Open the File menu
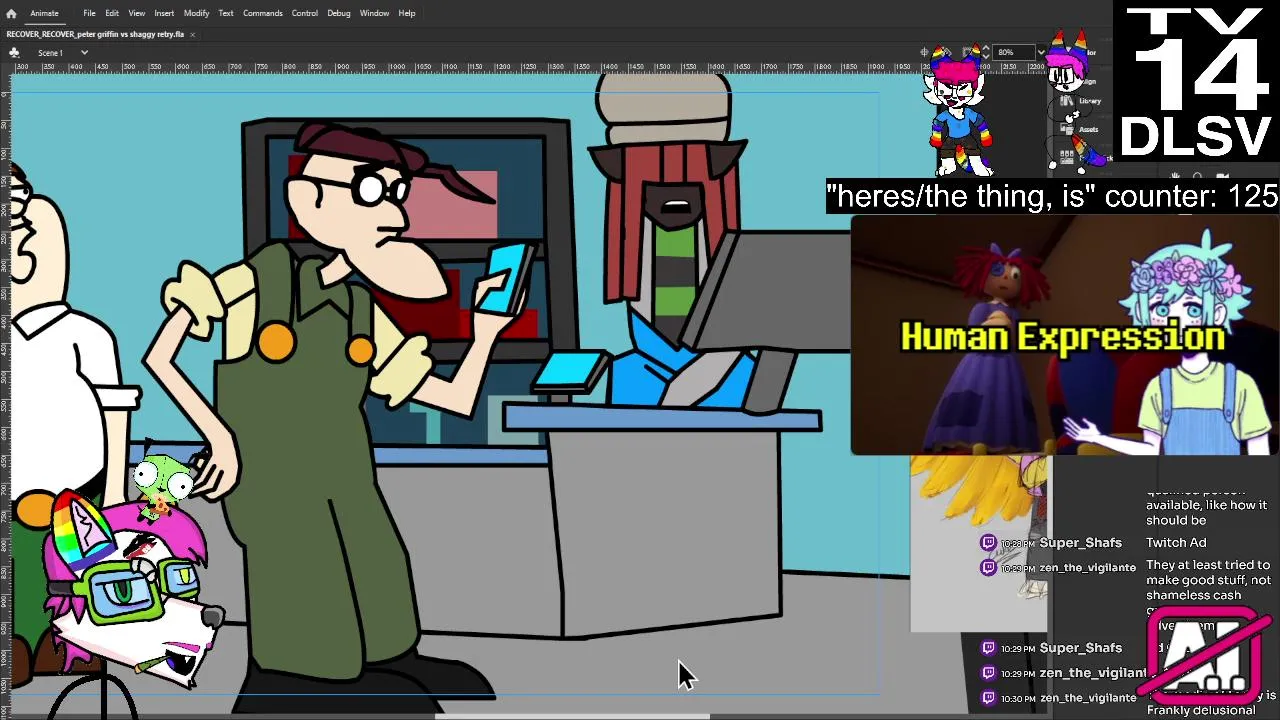This screenshot has height=720, width=1280. [x=89, y=13]
